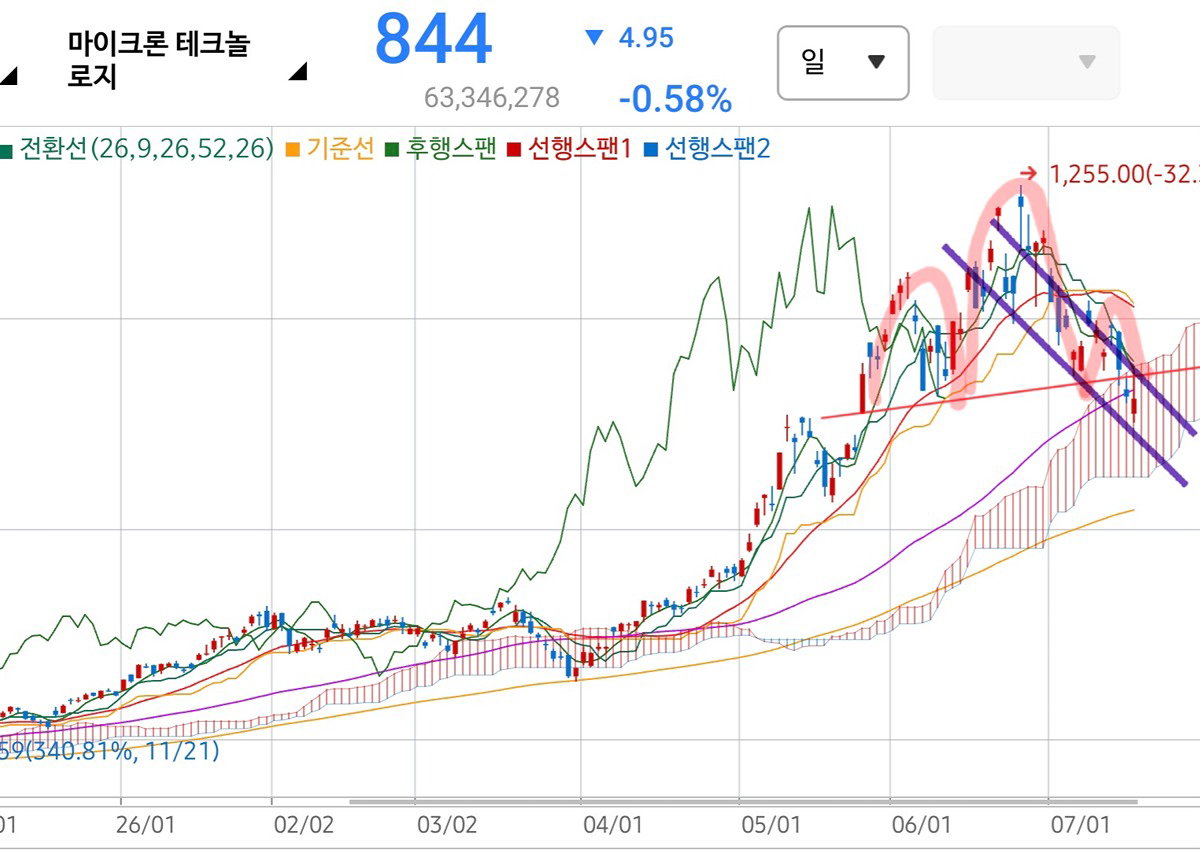Screen dimensions: 1200x850
Task: Click the blue 선행스팬2 legend square
Action: (650, 151)
